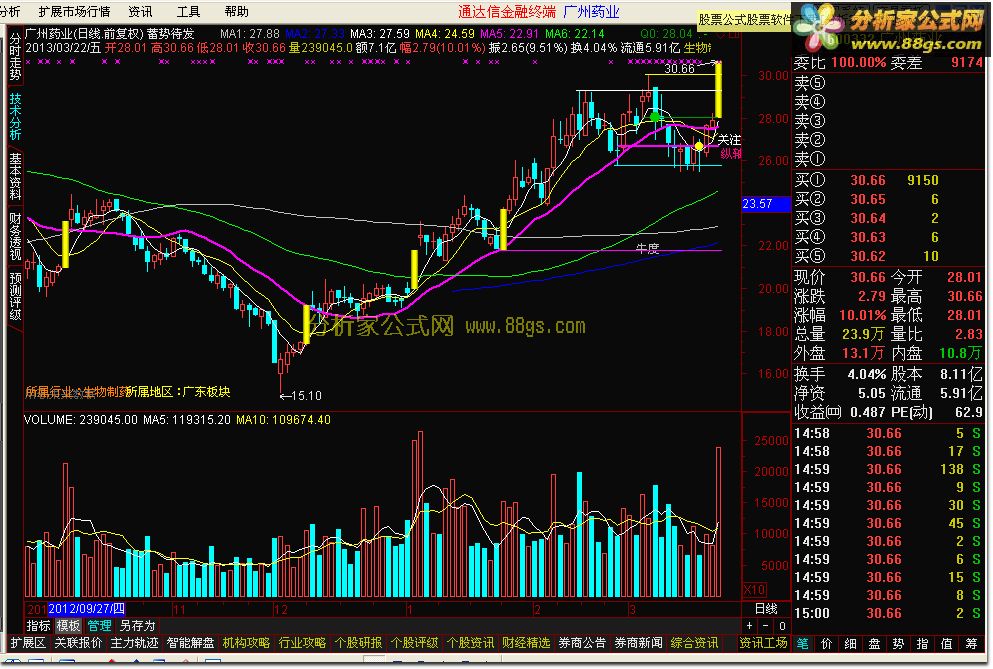This screenshot has width=993, height=669.
Task: Click the 另存为 button
Action: pyautogui.click(x=137, y=625)
